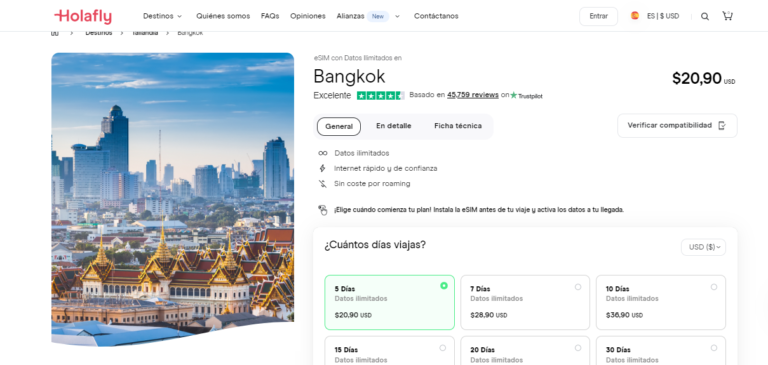Click the infinity unlimited data icon
768x365 pixels.
coord(322,153)
